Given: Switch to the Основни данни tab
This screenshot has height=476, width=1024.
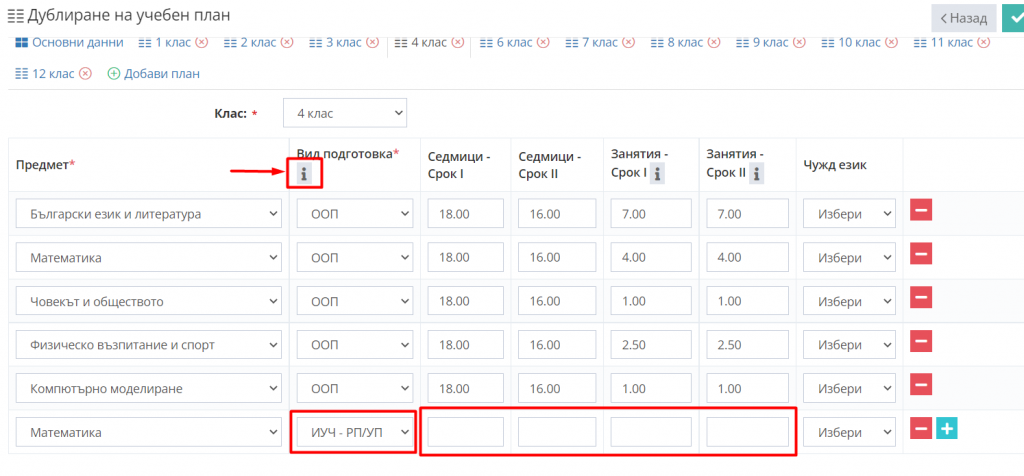Looking at the screenshot, I should pos(69,43).
